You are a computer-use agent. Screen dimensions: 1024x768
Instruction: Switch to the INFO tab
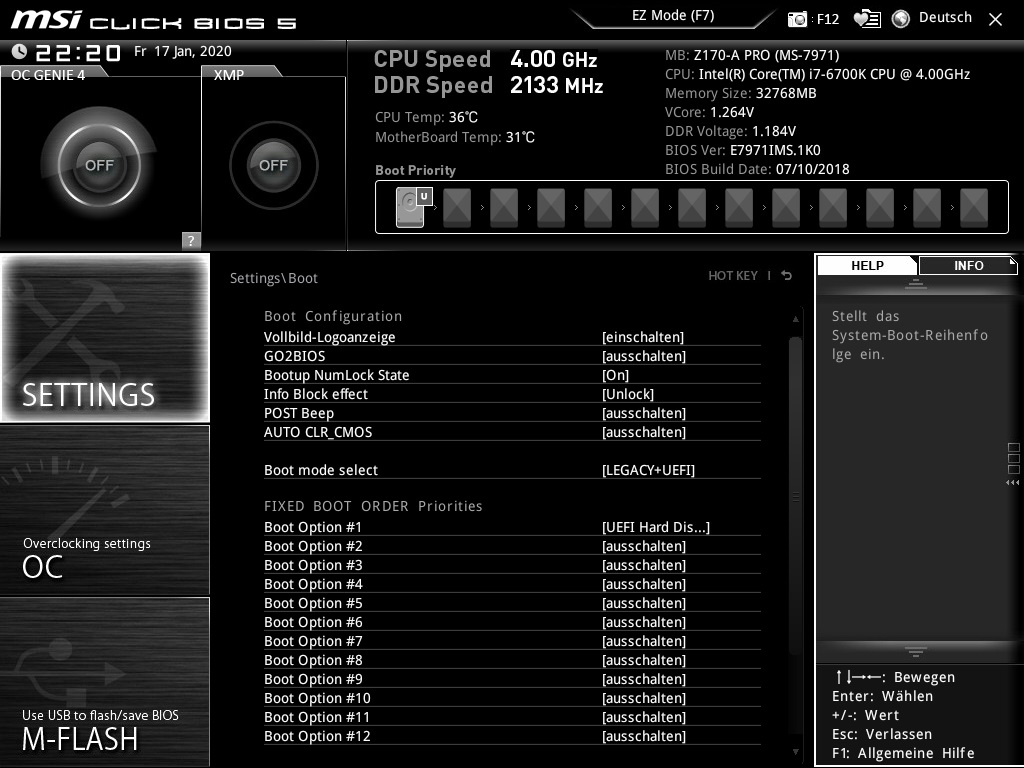[968, 265]
